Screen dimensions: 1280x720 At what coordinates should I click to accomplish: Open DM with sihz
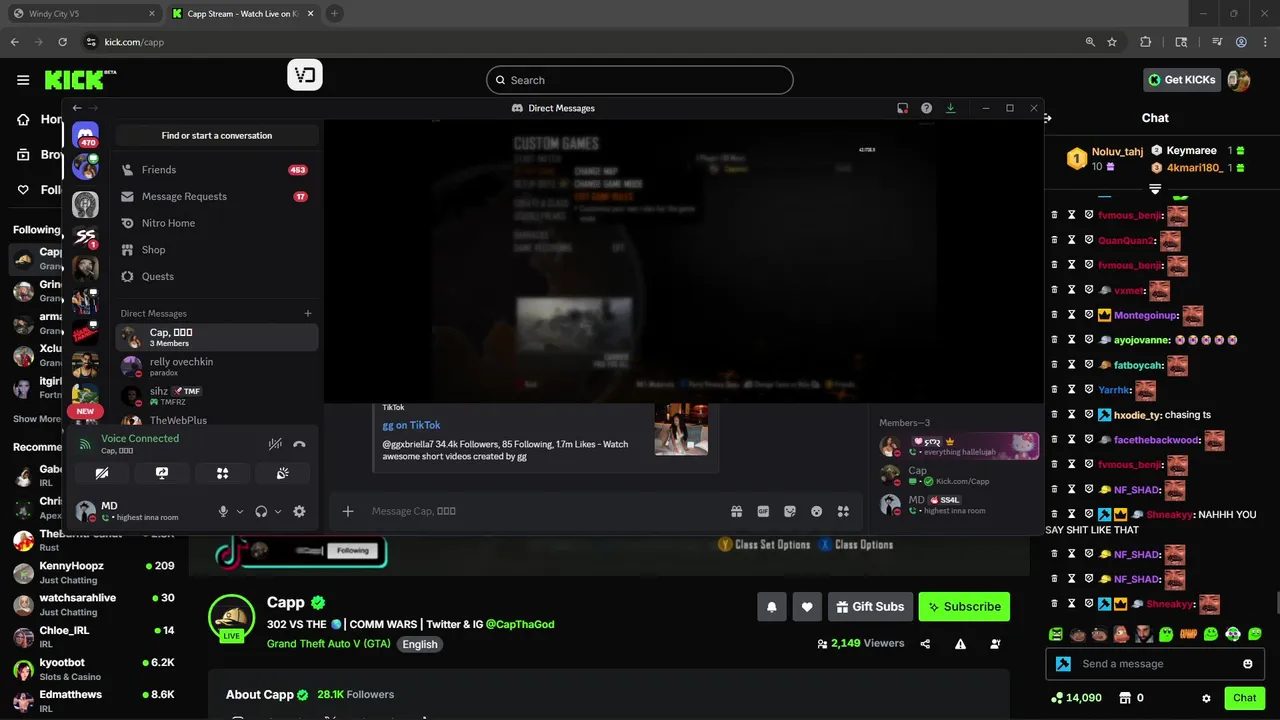click(x=216, y=395)
